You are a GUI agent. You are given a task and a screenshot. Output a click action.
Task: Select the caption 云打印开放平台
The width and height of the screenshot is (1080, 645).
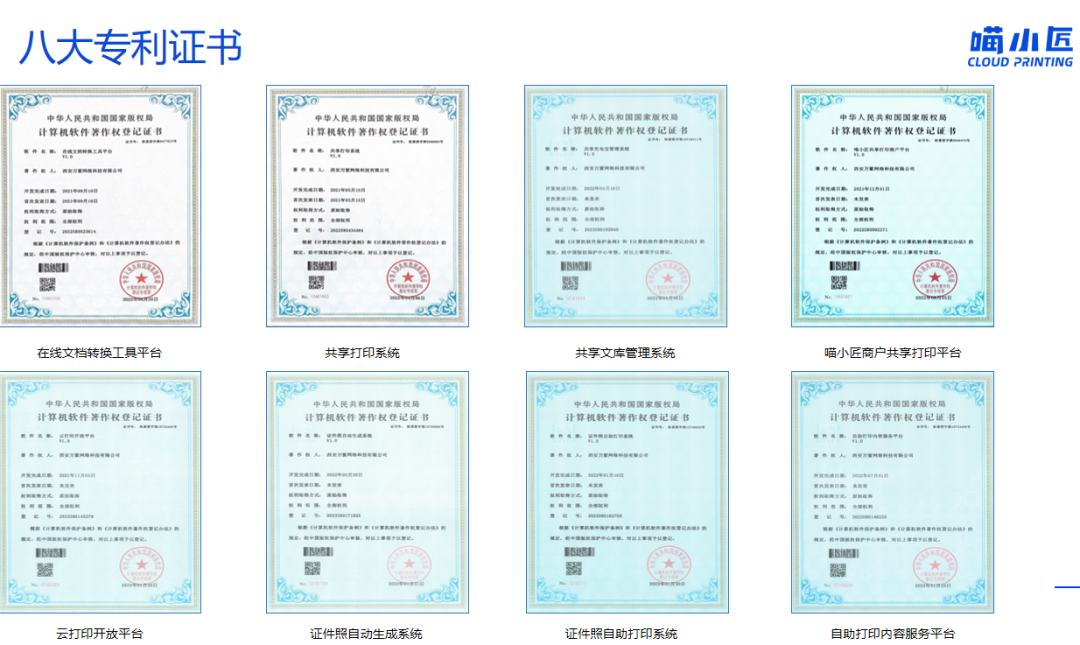(100, 633)
